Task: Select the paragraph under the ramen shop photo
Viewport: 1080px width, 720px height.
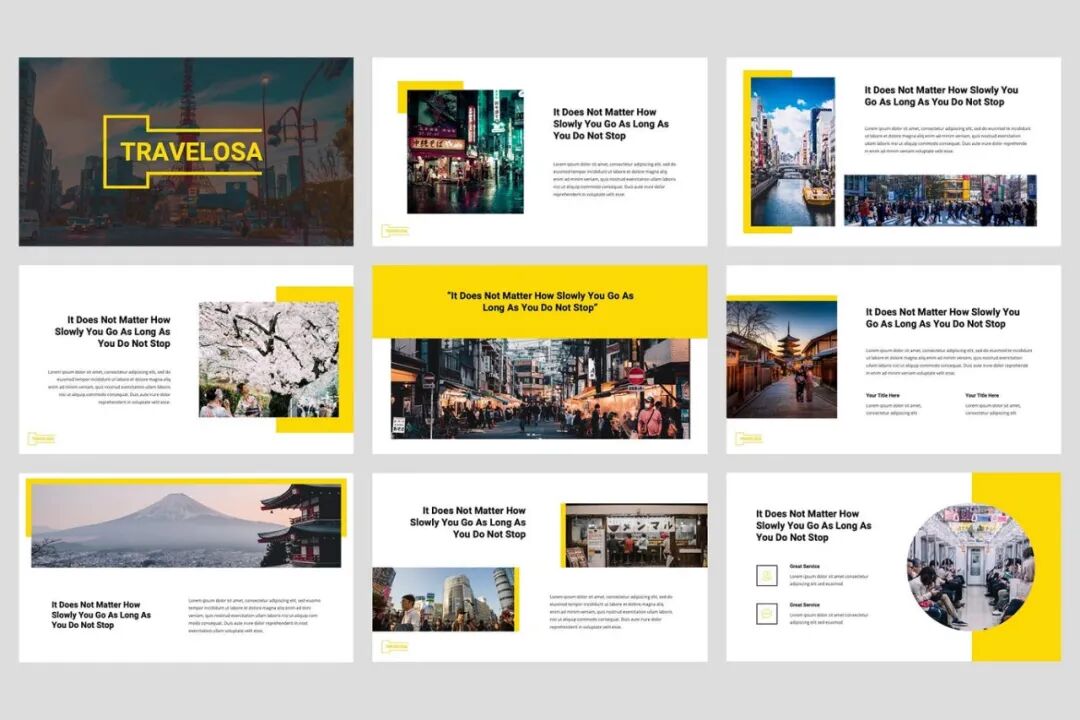Action: click(612, 612)
